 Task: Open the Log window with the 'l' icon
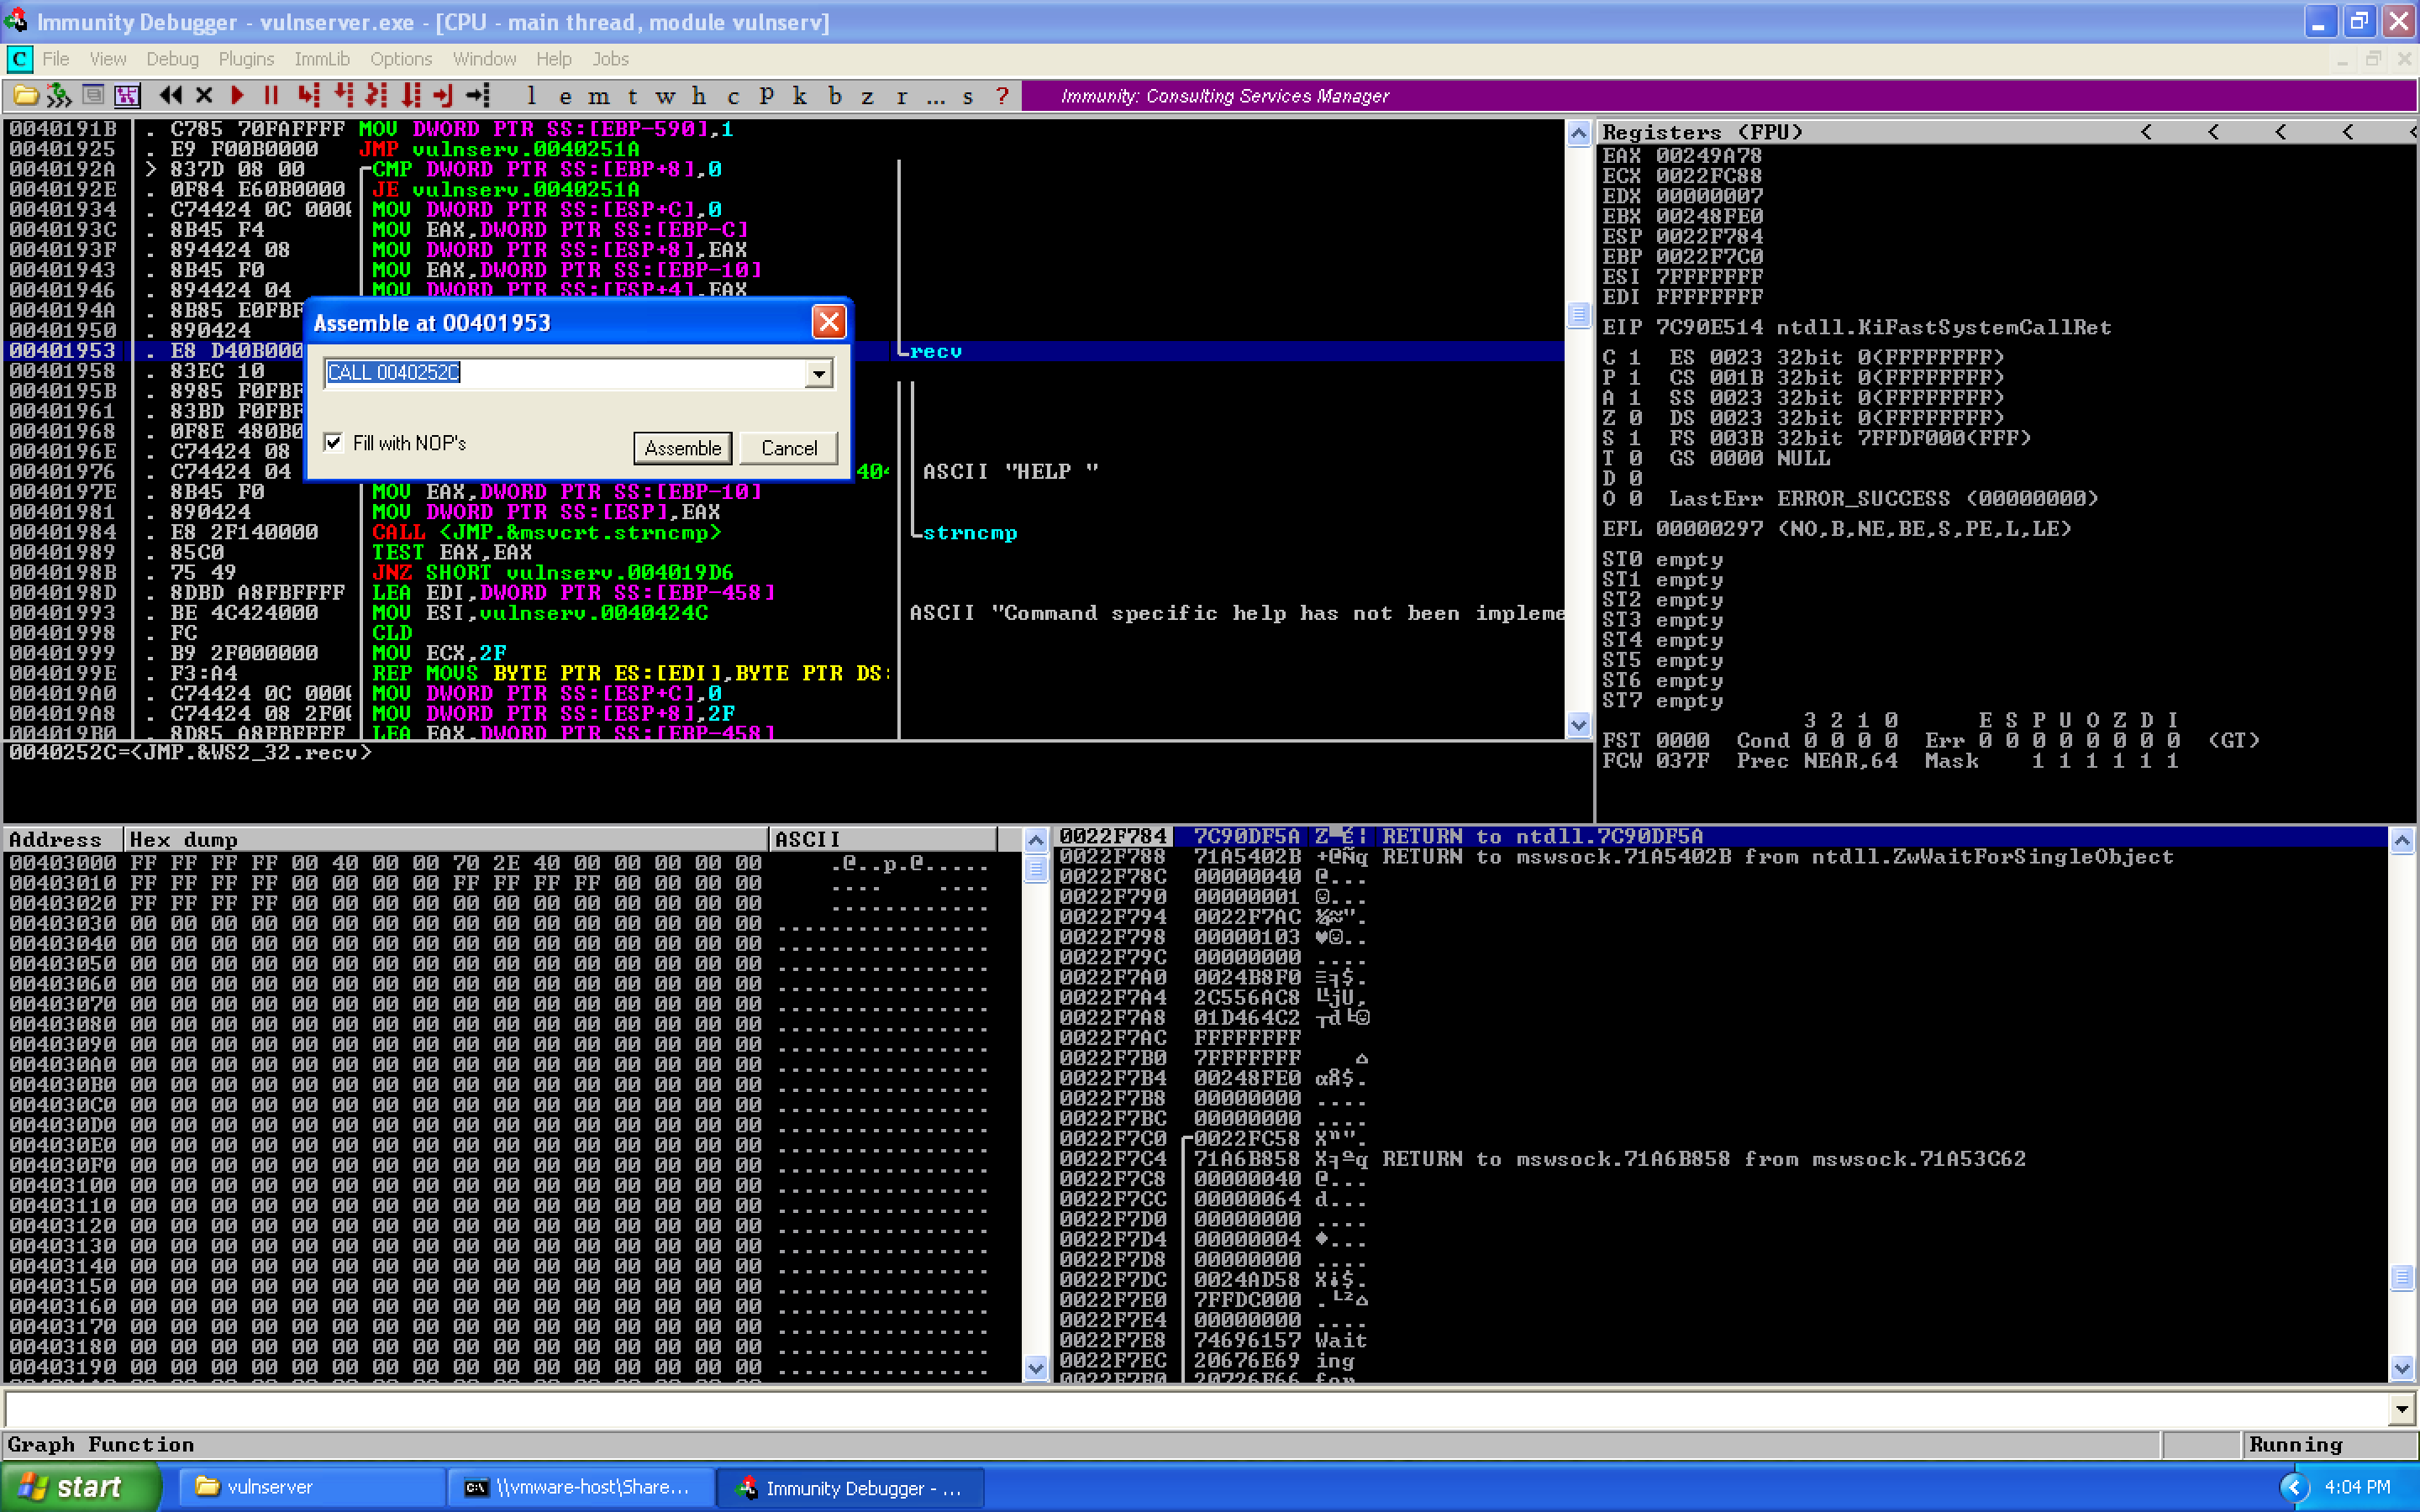point(531,95)
